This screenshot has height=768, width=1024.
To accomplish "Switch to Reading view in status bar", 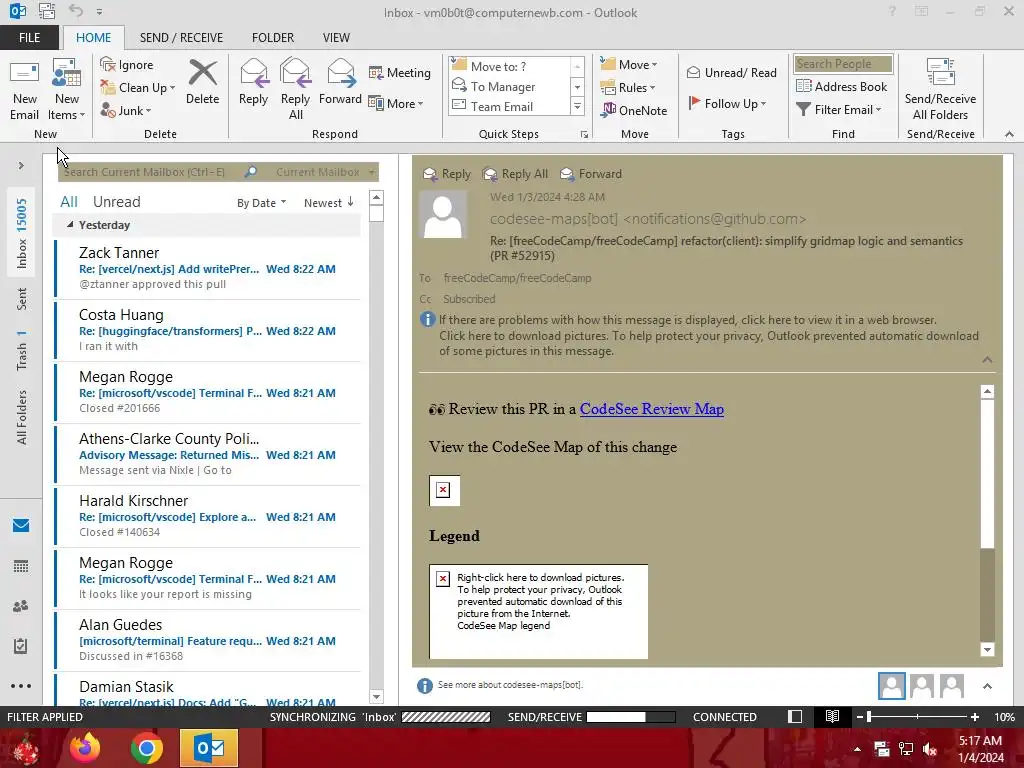I will point(832,716).
